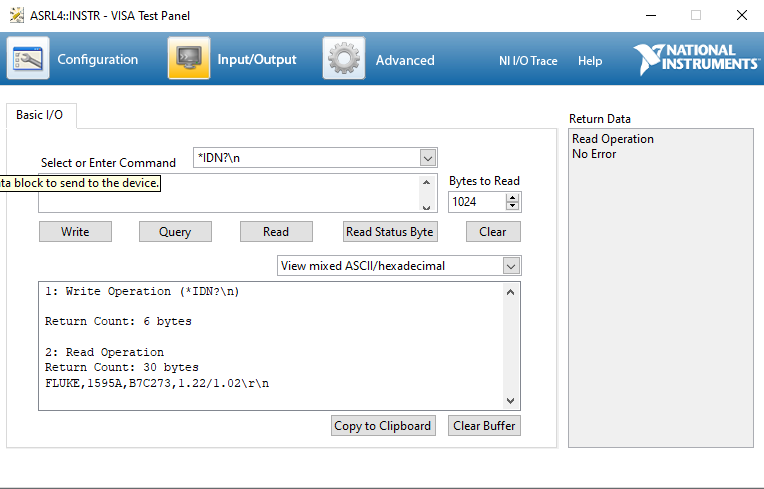The image size is (764, 489).
Task: Click the 'Bytes to Read' label
Action: tap(484, 181)
